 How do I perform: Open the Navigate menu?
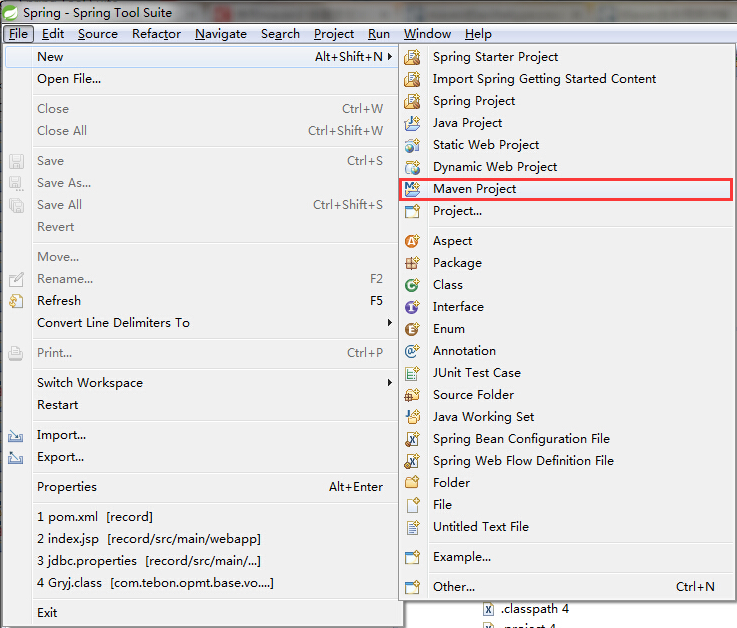(221, 34)
